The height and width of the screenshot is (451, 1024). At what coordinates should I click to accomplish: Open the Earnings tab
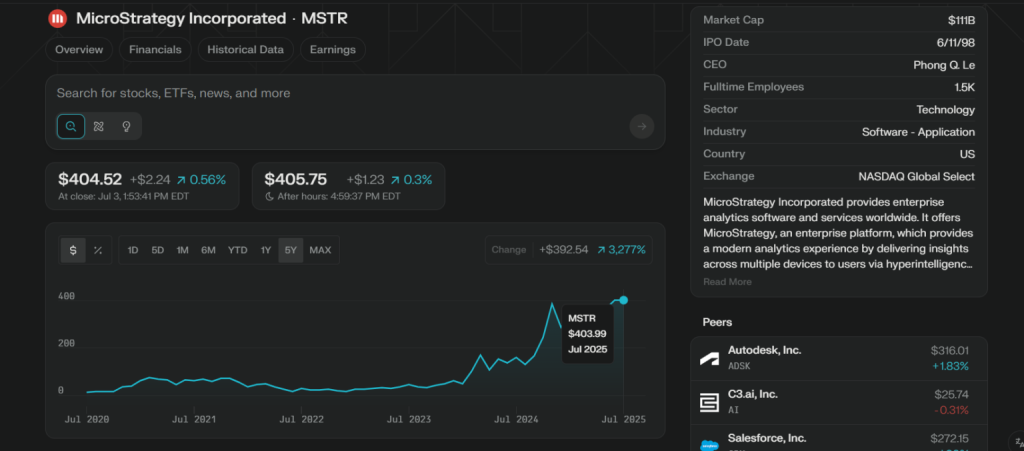click(332, 50)
